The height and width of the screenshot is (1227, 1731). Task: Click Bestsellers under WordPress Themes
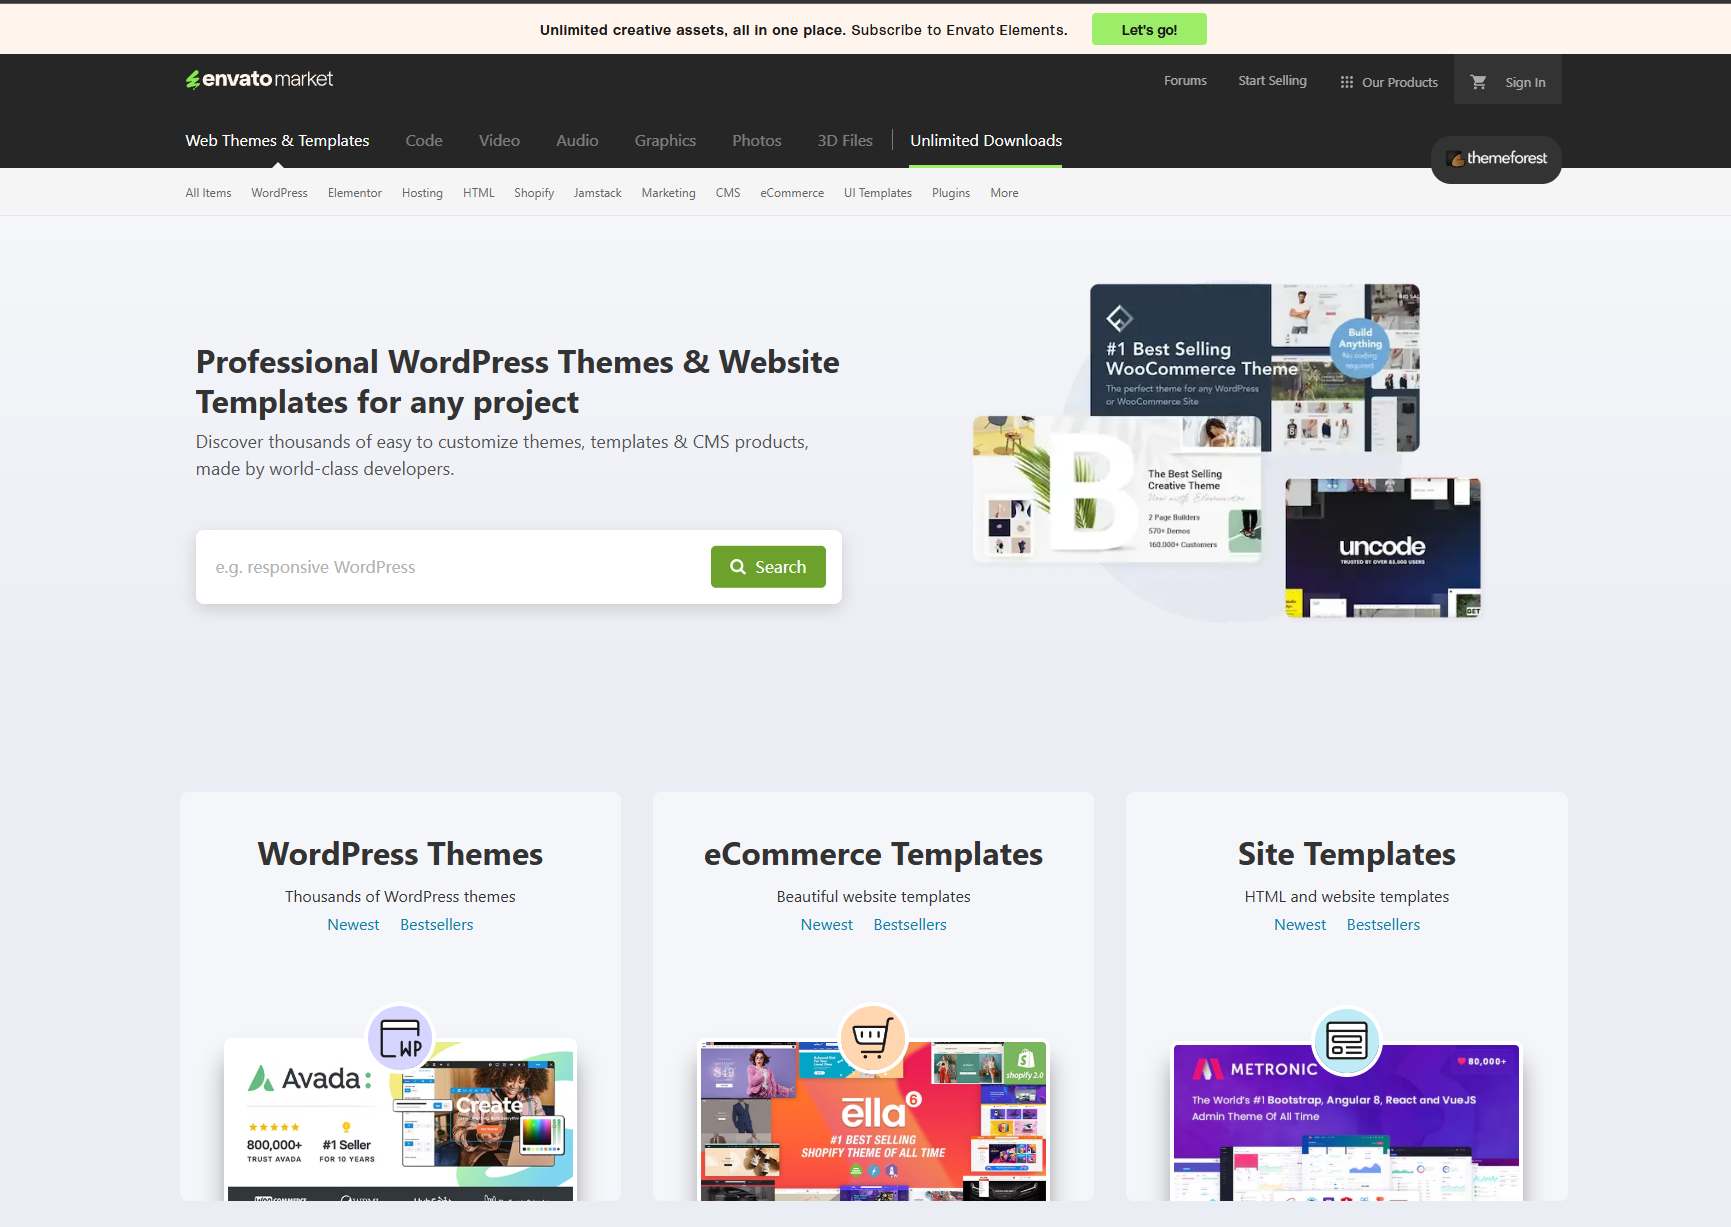(x=437, y=925)
